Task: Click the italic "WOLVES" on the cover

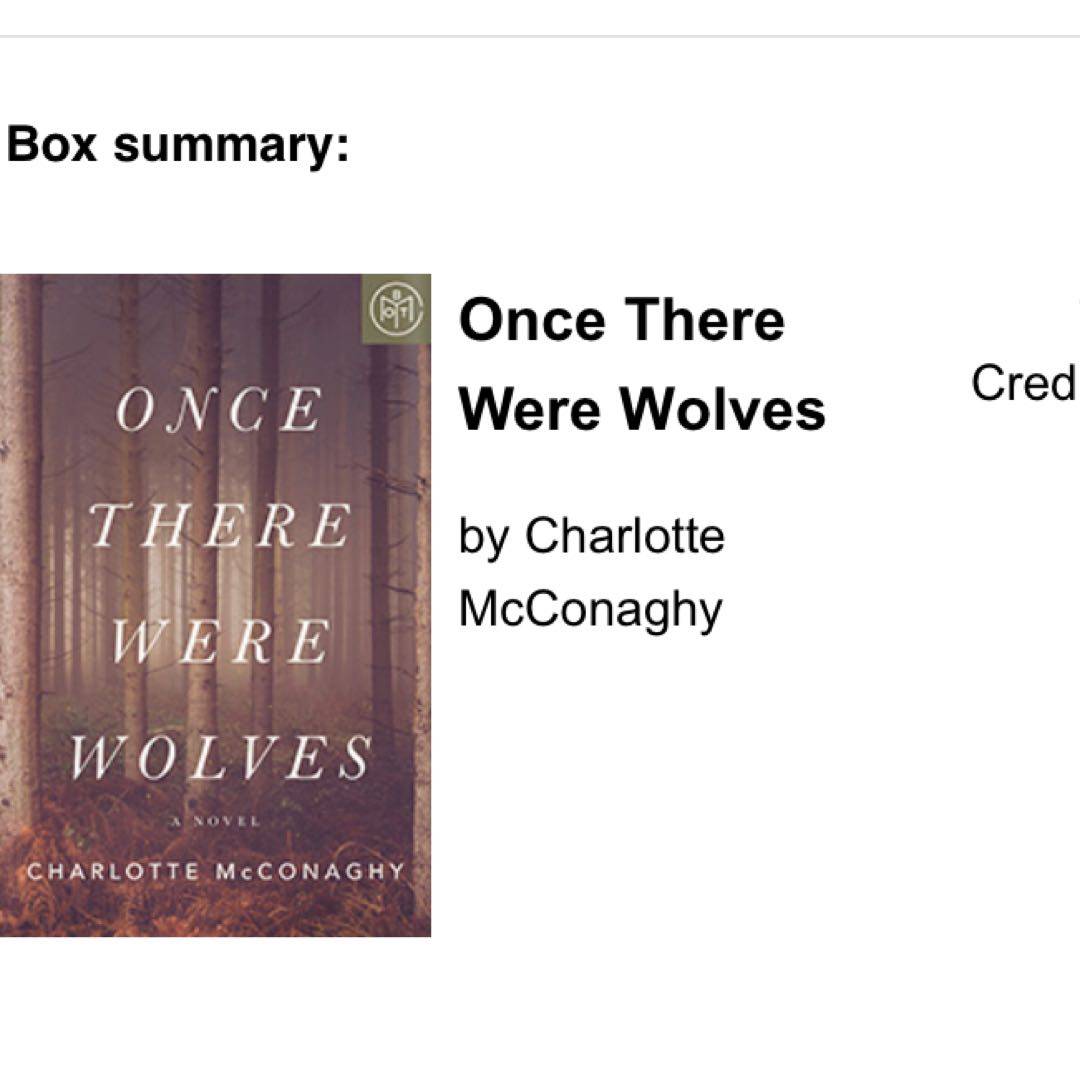Action: (x=219, y=758)
